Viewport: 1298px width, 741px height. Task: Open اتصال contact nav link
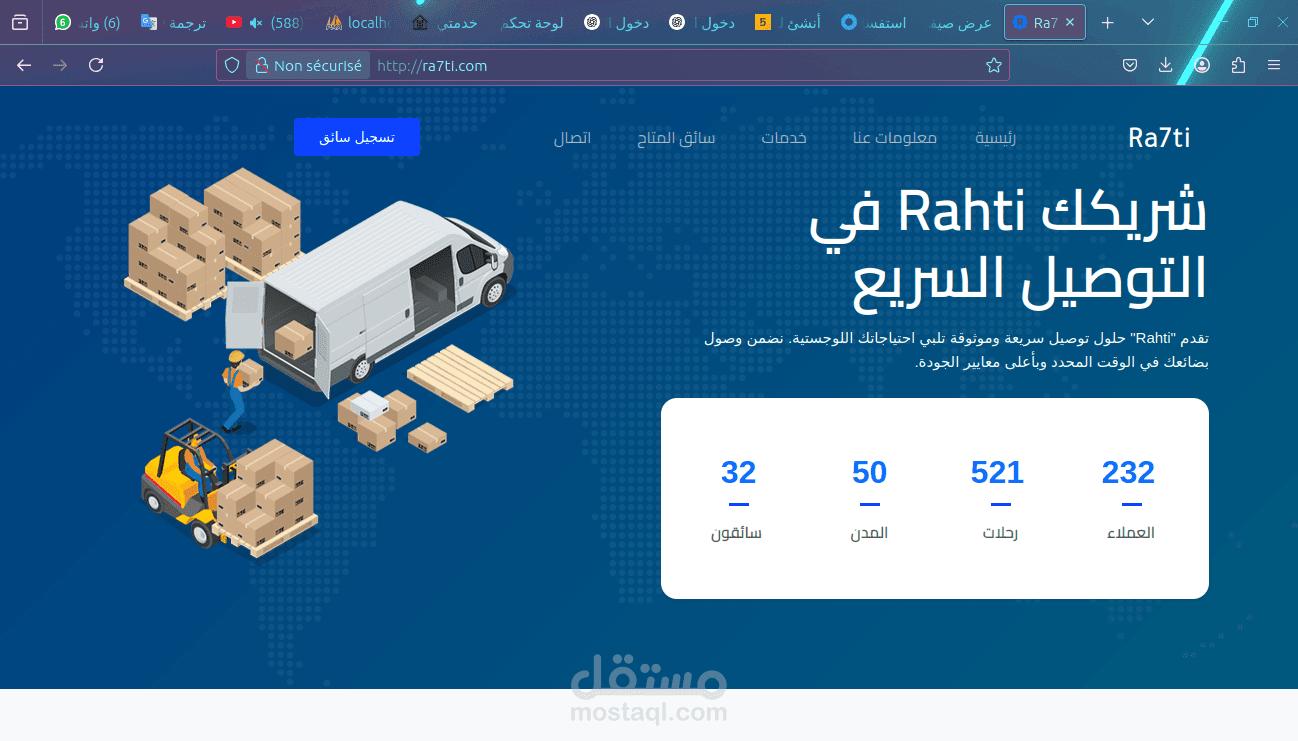pyautogui.click(x=573, y=138)
